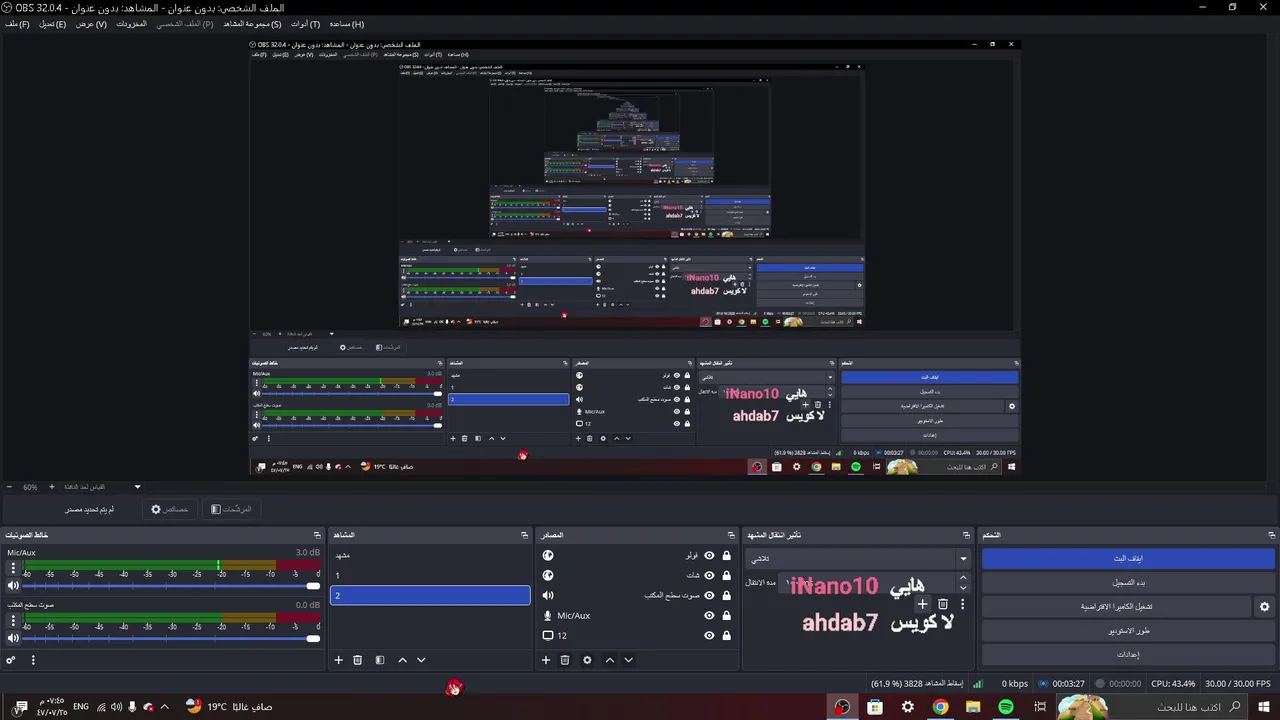Enable طور الاستوديو studio mode button
Viewport: 1280px width, 720px height.
click(x=1128, y=631)
